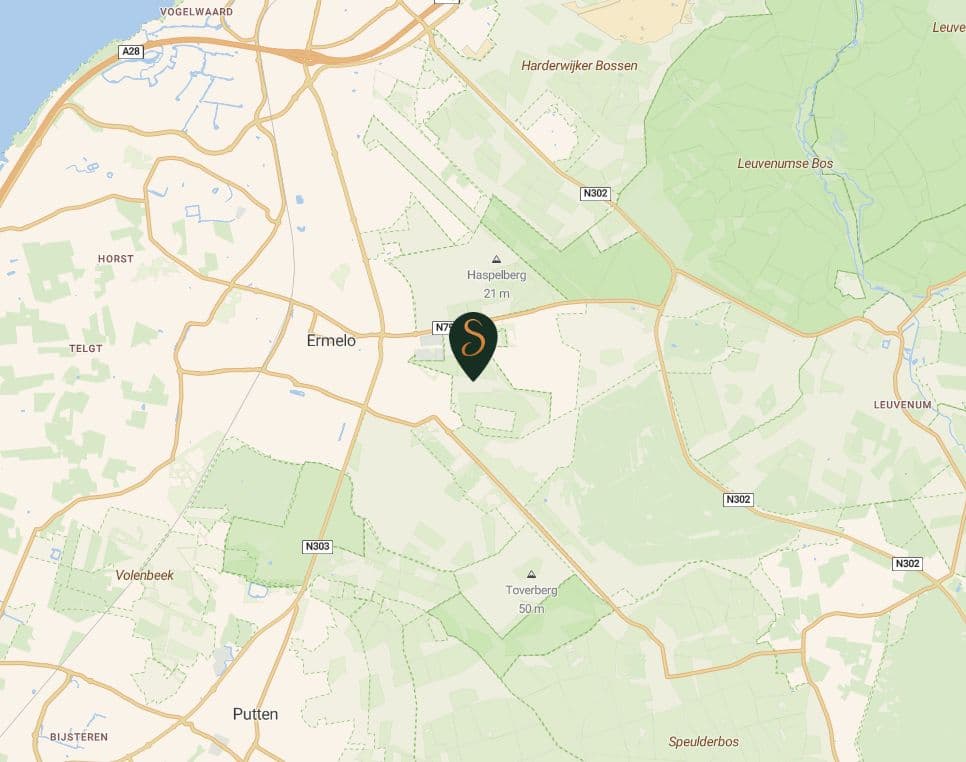The width and height of the screenshot is (966, 762).
Task: Select the Speulderbos forest label
Action: pyautogui.click(x=704, y=742)
